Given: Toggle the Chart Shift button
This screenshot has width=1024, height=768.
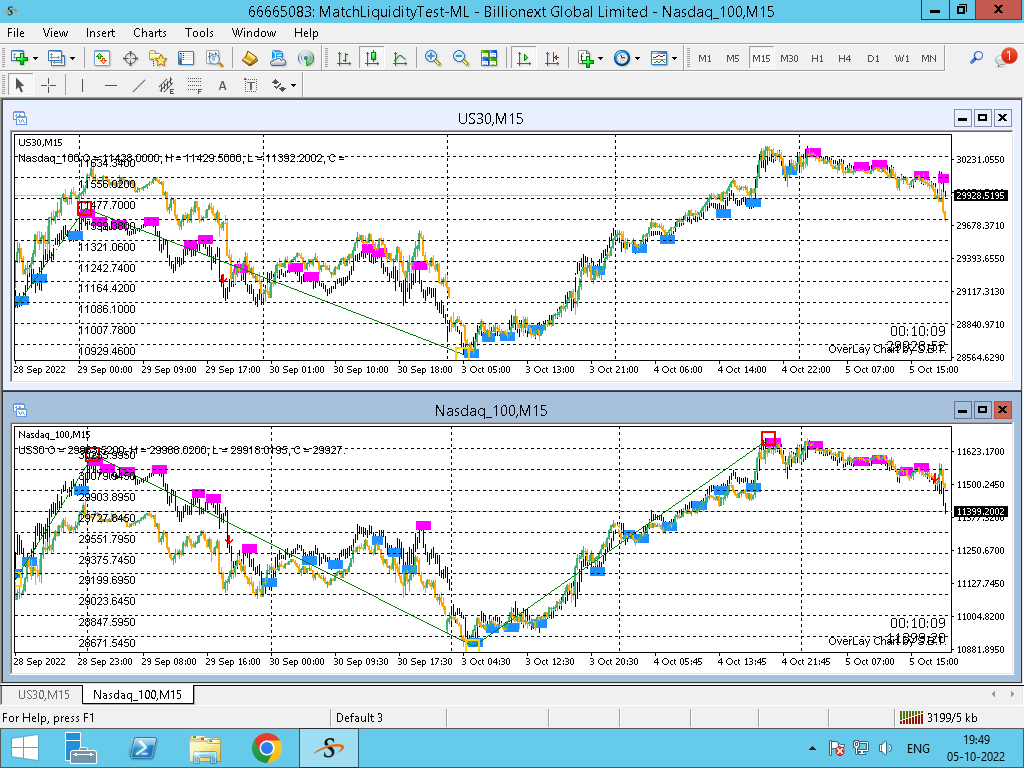Looking at the screenshot, I should tap(550, 59).
